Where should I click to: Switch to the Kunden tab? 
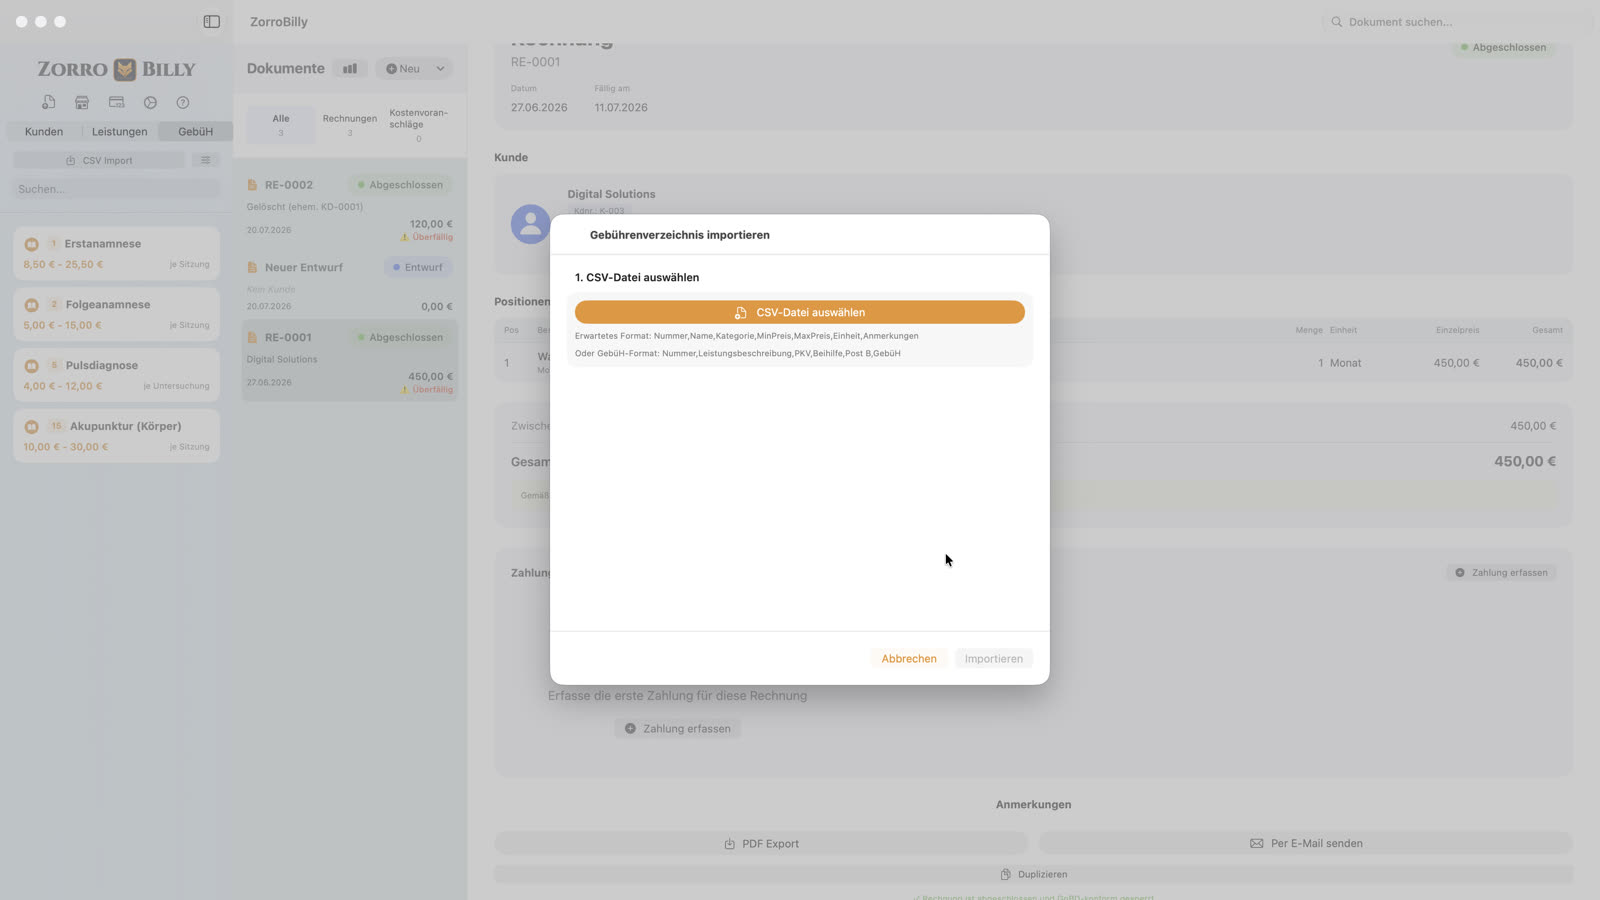44,131
